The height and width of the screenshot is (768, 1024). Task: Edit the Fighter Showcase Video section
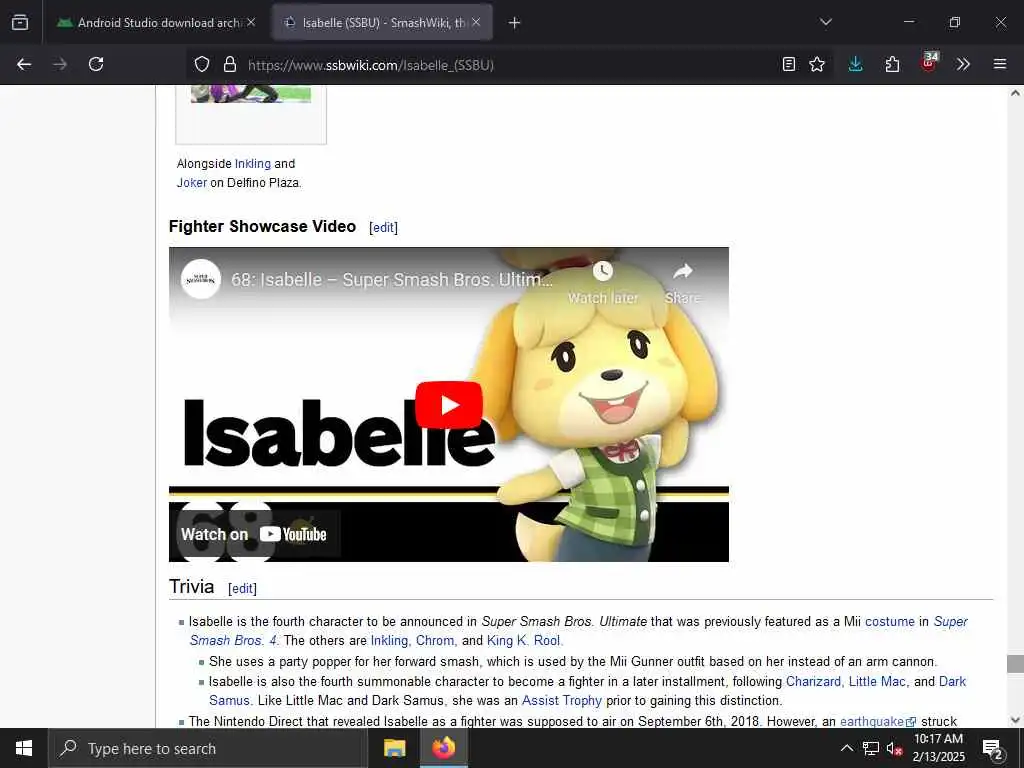[383, 227]
